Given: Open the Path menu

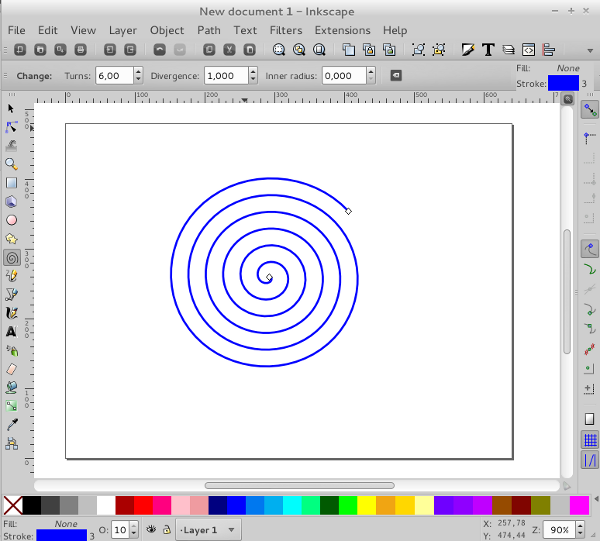Looking at the screenshot, I should (209, 30).
